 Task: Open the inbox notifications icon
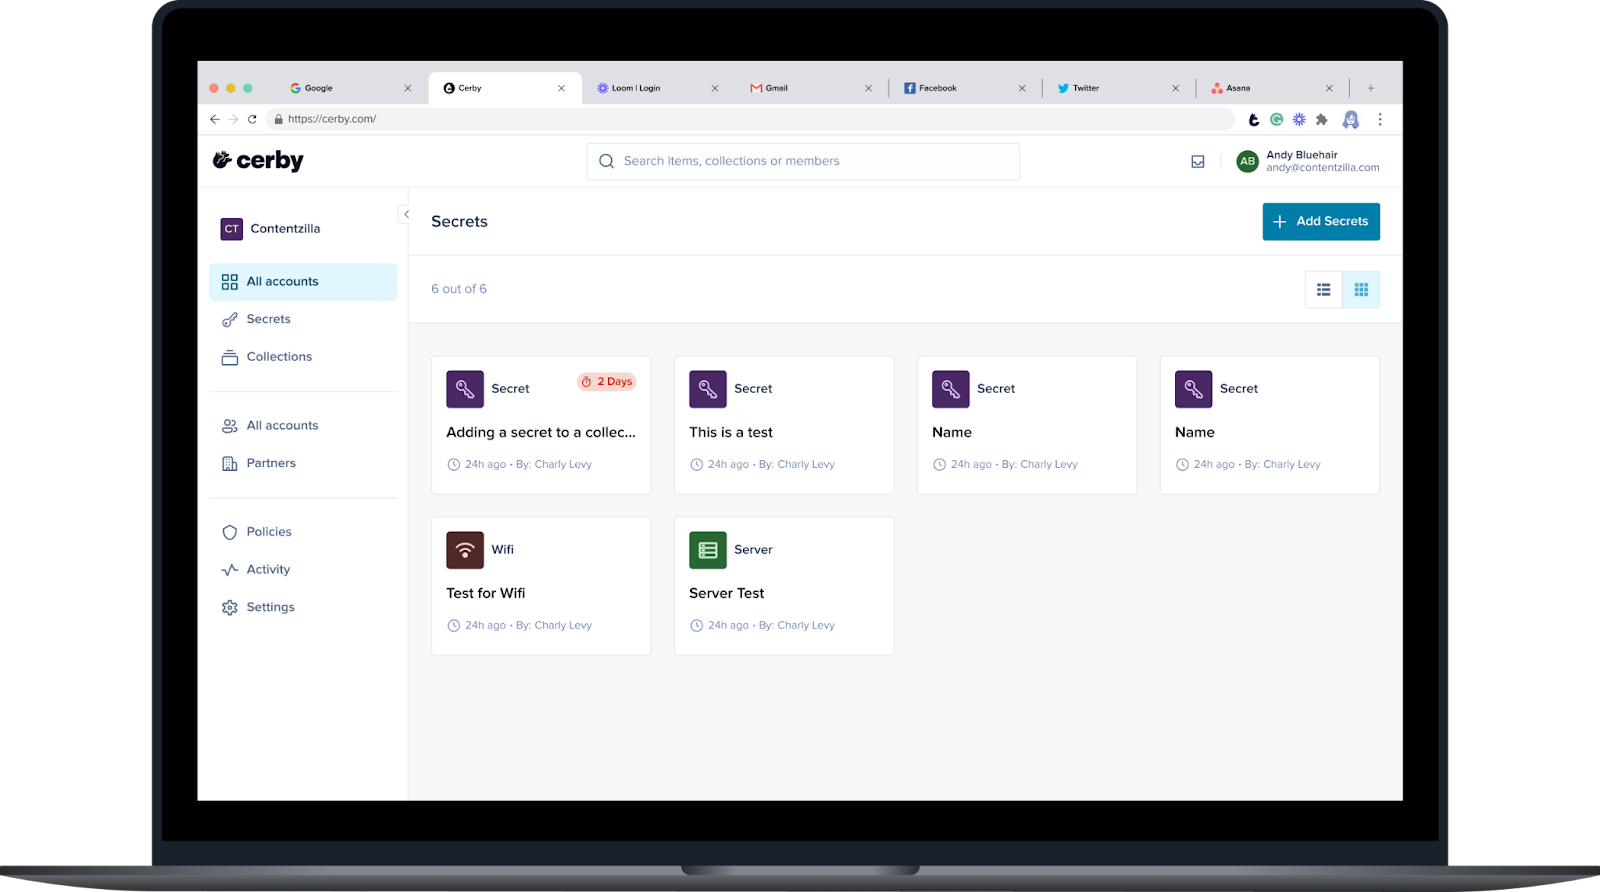1198,161
